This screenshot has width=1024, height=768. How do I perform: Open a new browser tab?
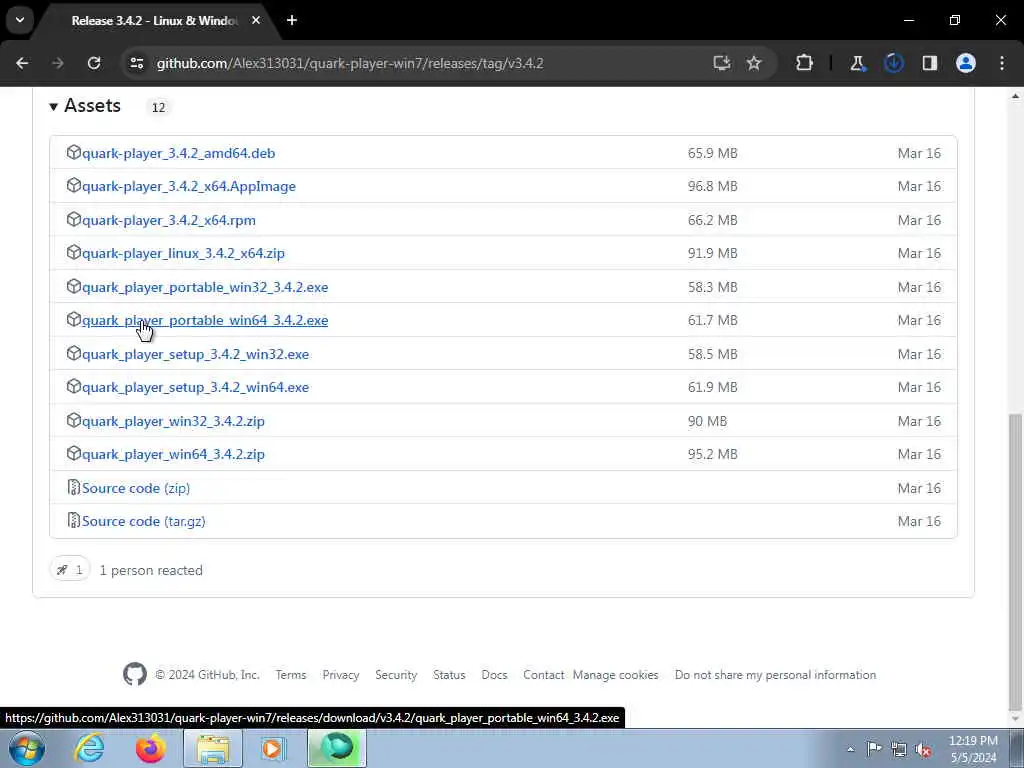[x=292, y=20]
